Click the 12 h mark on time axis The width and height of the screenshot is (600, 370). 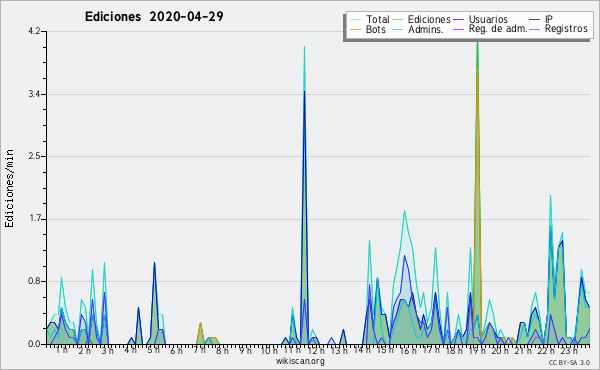(316, 350)
